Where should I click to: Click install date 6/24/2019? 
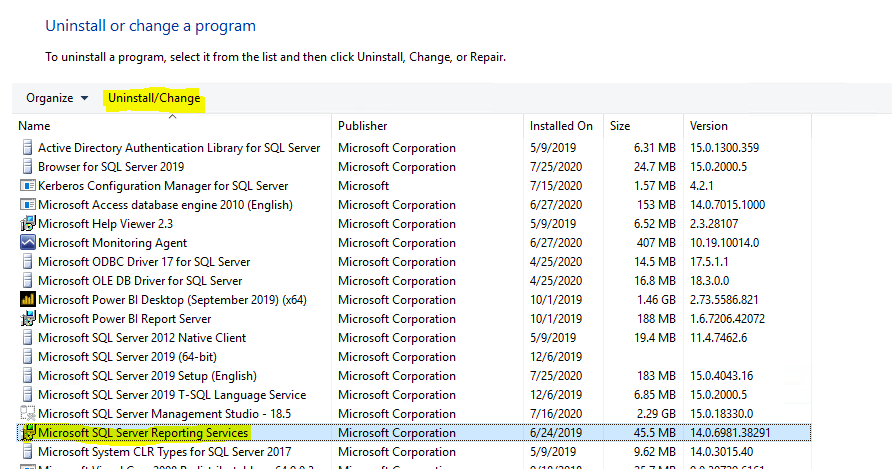click(555, 433)
